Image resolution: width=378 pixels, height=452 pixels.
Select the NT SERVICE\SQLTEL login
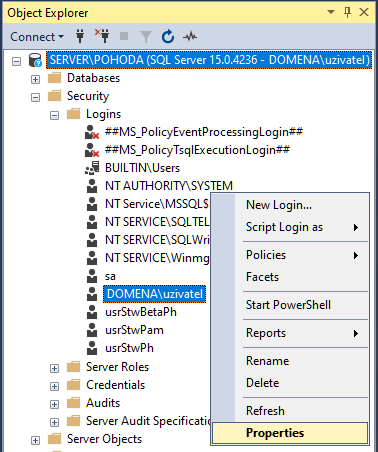tap(157, 222)
